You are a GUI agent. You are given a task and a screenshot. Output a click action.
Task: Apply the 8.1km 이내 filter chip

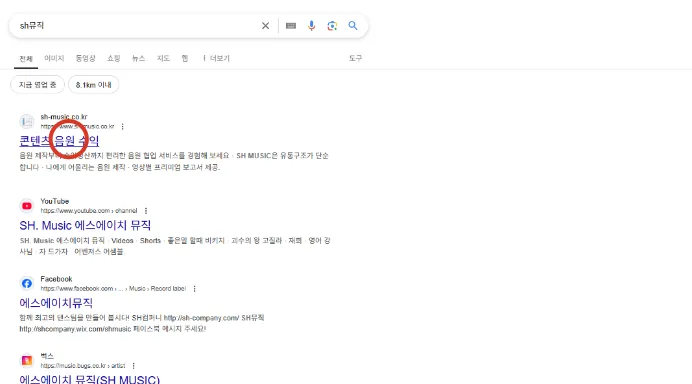point(94,85)
